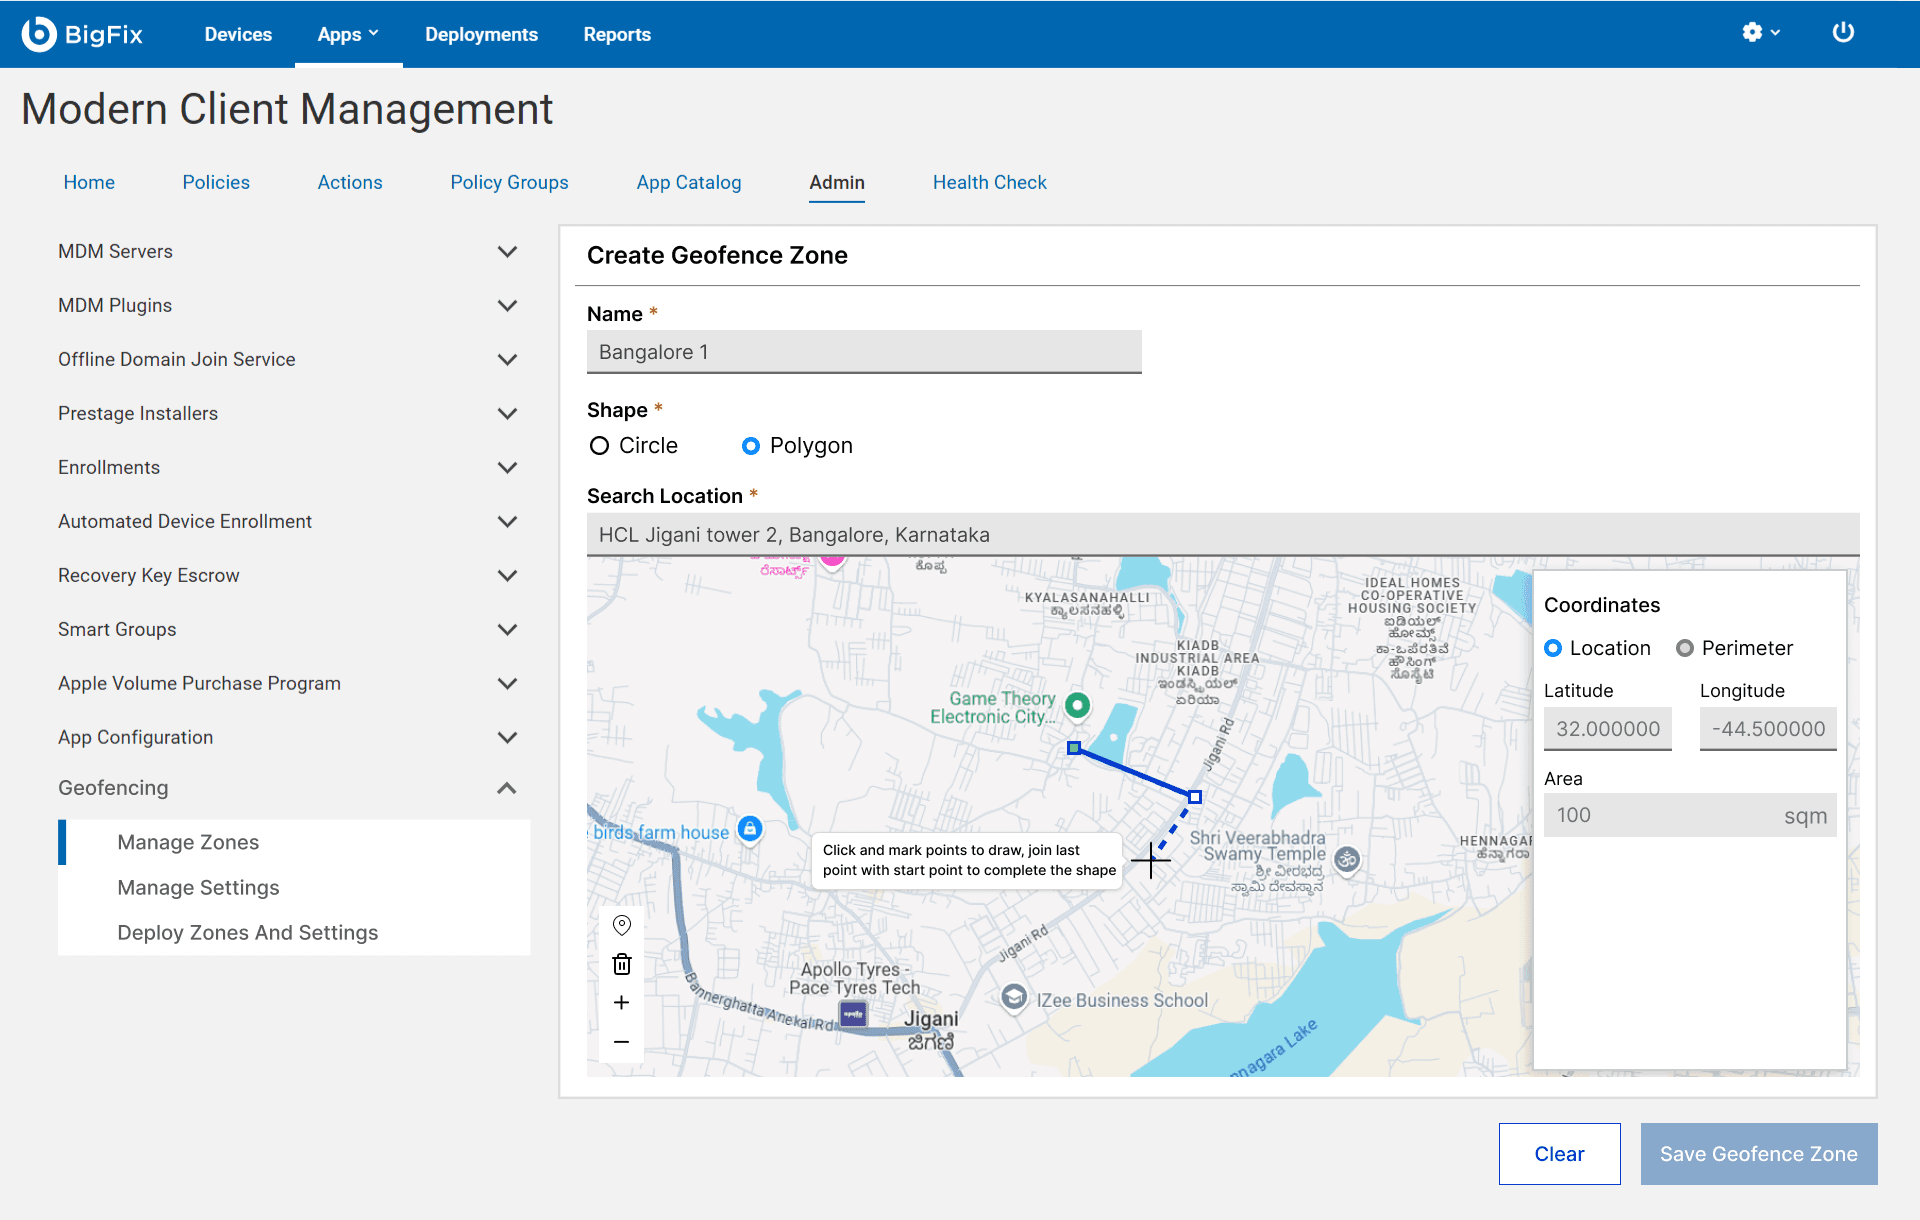Screen dimensions: 1920x1220
Task: Click the second polygon vertex on map
Action: [1195, 797]
